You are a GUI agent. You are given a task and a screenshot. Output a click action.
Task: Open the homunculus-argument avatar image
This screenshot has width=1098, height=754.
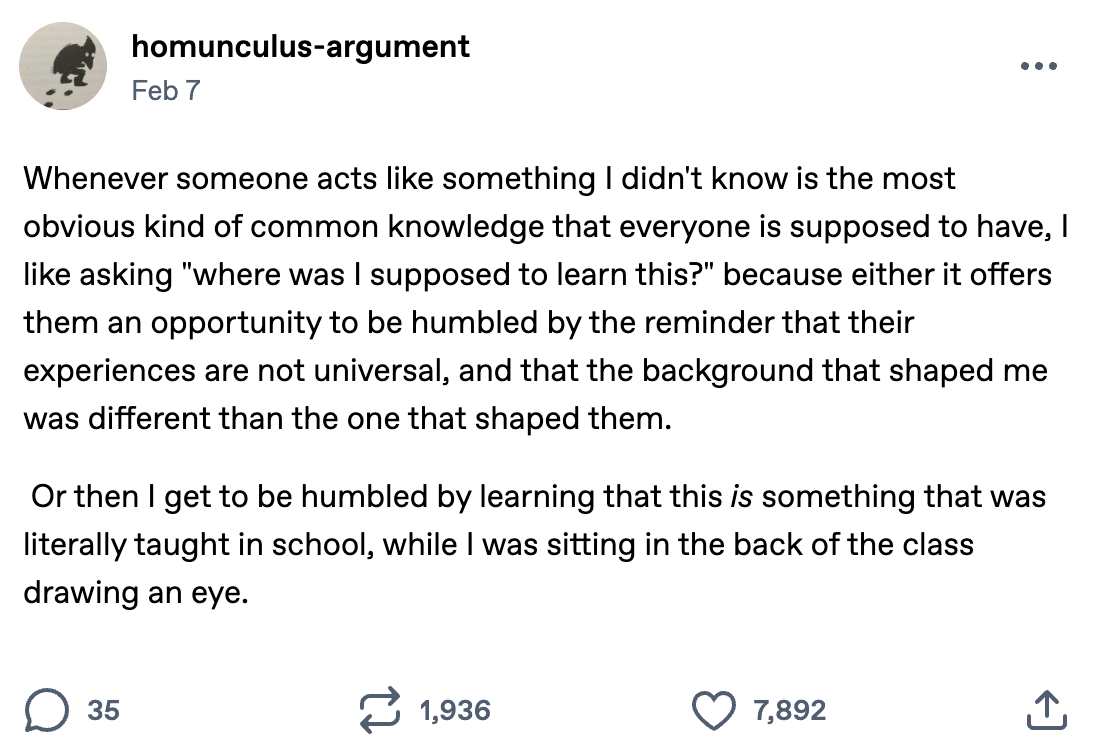coord(65,67)
